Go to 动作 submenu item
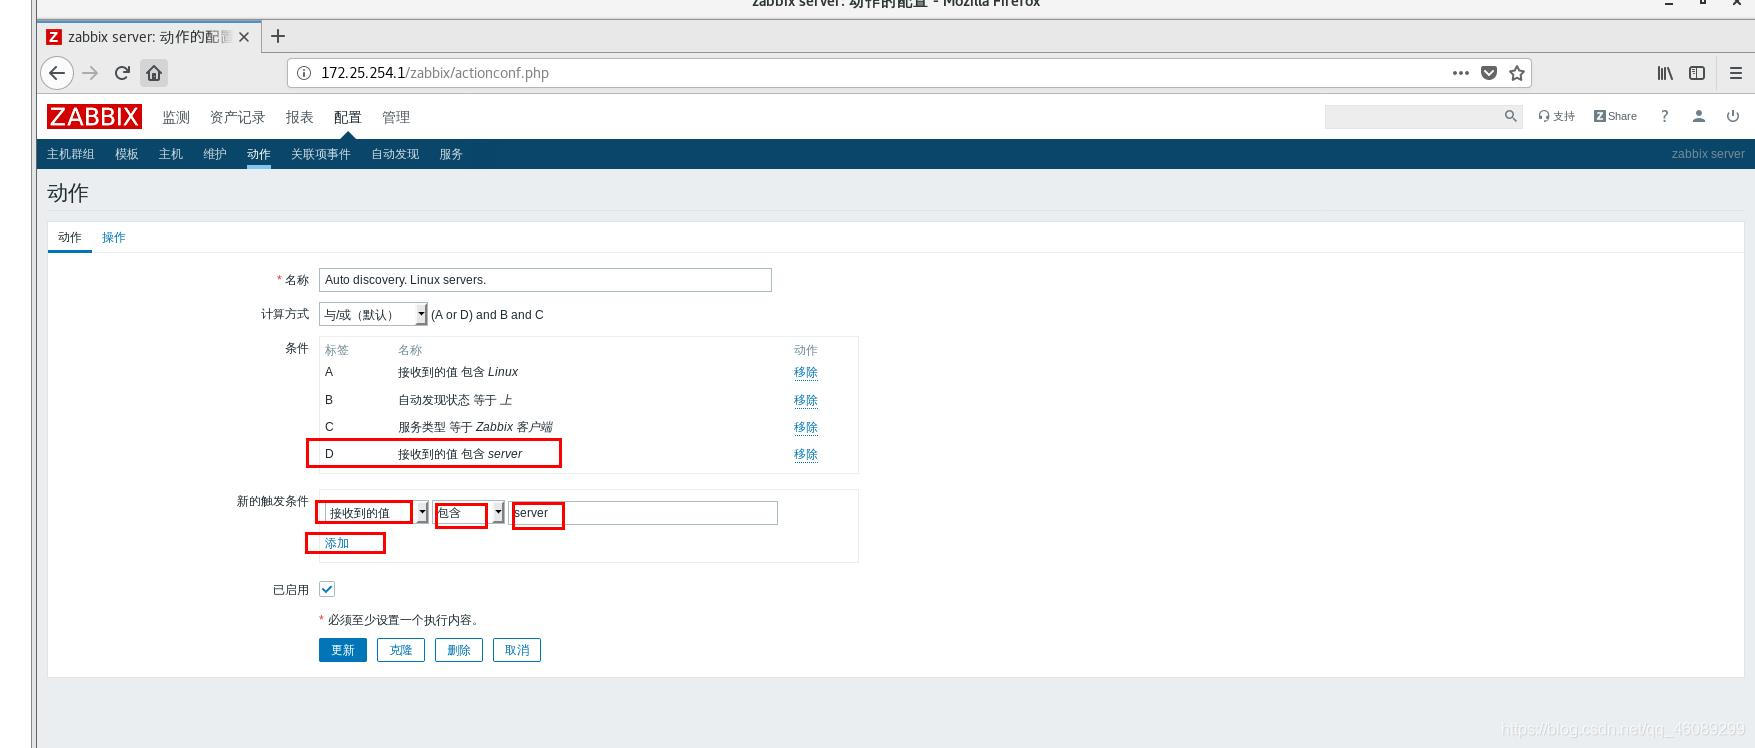 click(258, 154)
